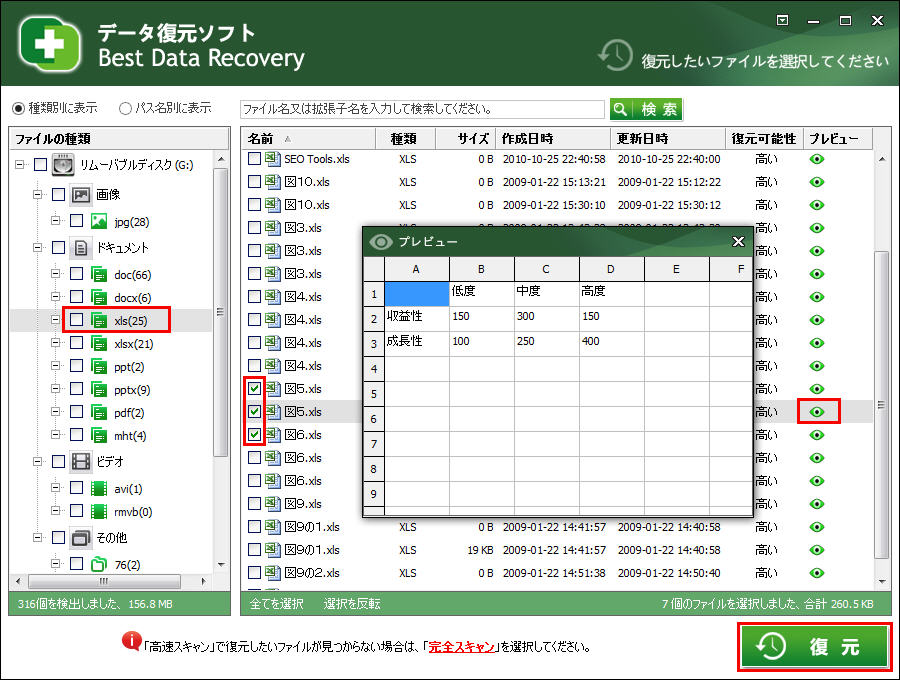
Task: Click the rmvb(0) film strip icon
Action: 99,511
